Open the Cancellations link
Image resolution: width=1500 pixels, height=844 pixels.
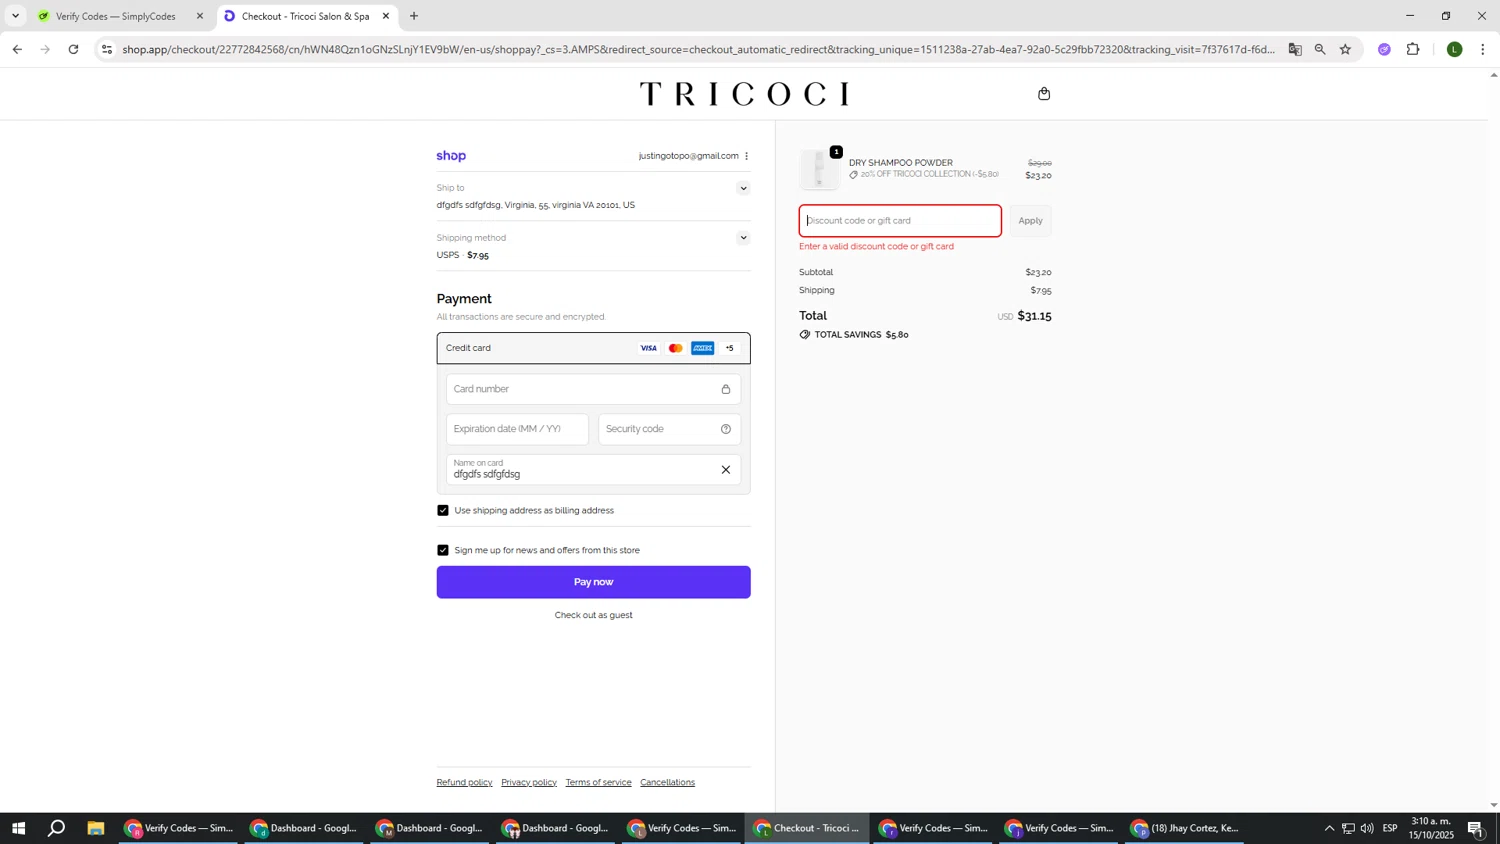coord(667,782)
